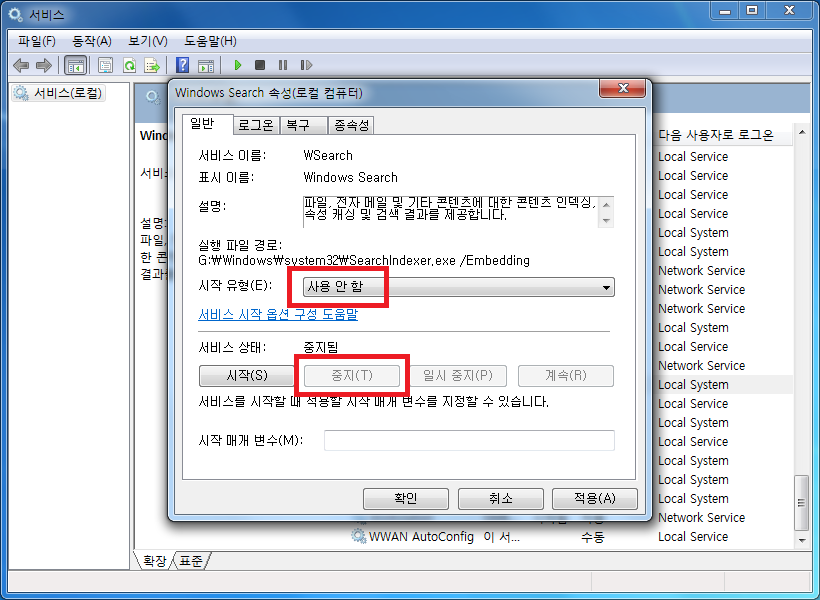Click the 적용(A) apply button
820x600 pixels.
point(595,499)
